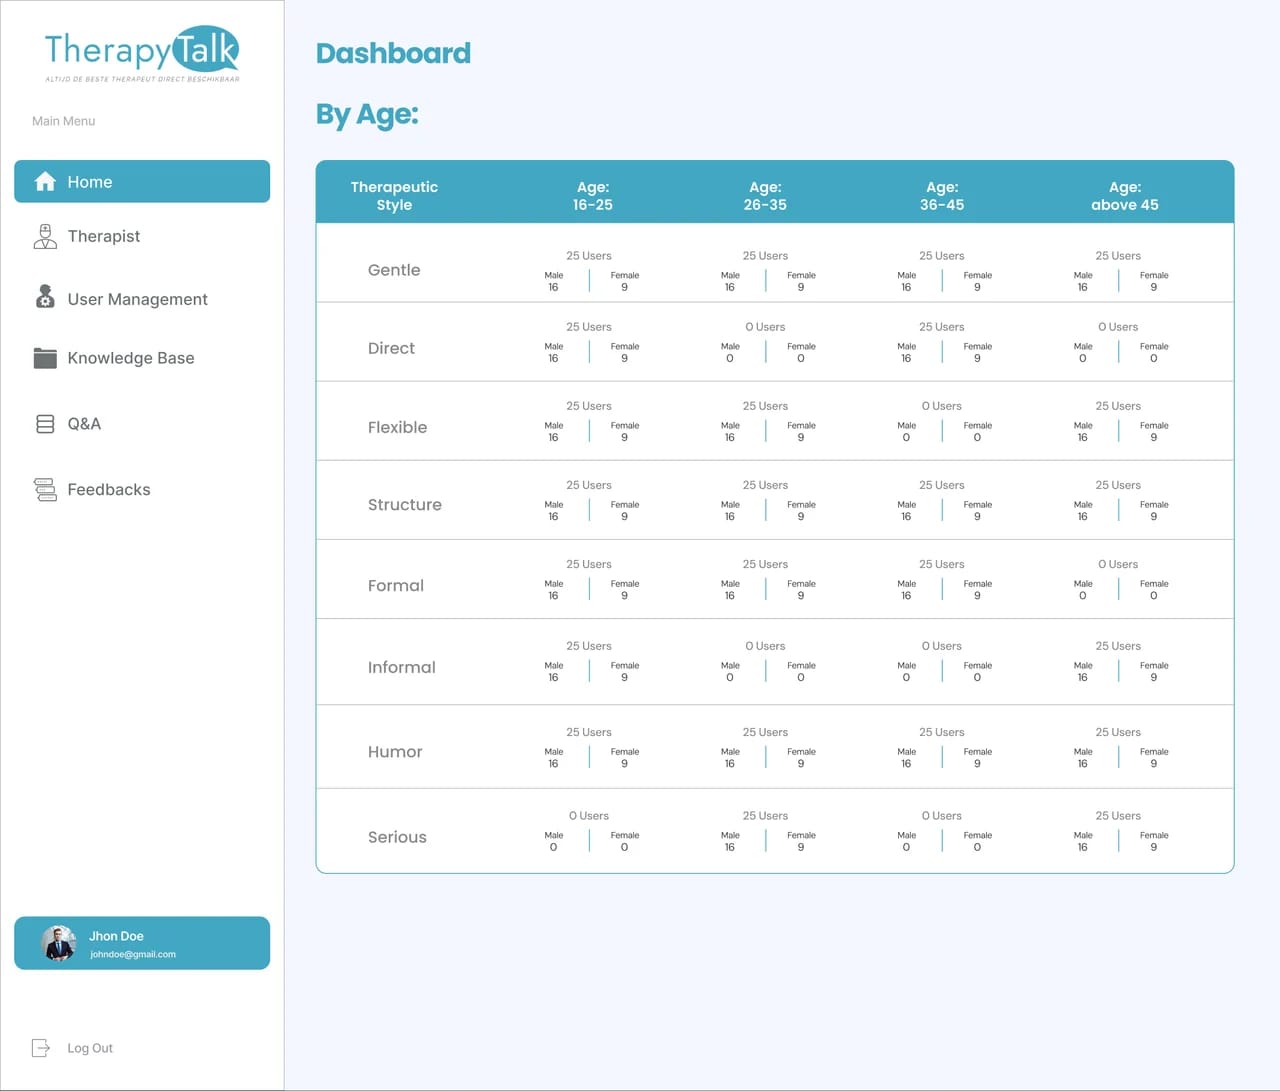Click the Home house icon

click(45, 181)
